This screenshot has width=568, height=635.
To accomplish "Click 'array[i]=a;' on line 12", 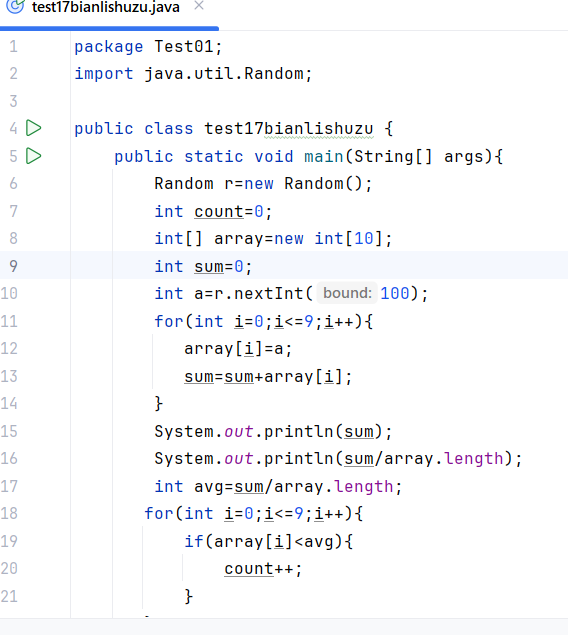I will 238,349.
